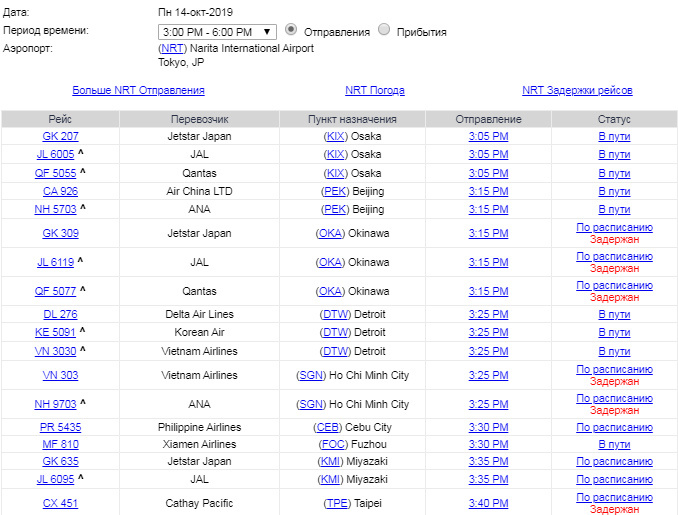Click 3:30 PM departure time for PR 5435
This screenshot has width=678, height=515.
tap(489, 427)
